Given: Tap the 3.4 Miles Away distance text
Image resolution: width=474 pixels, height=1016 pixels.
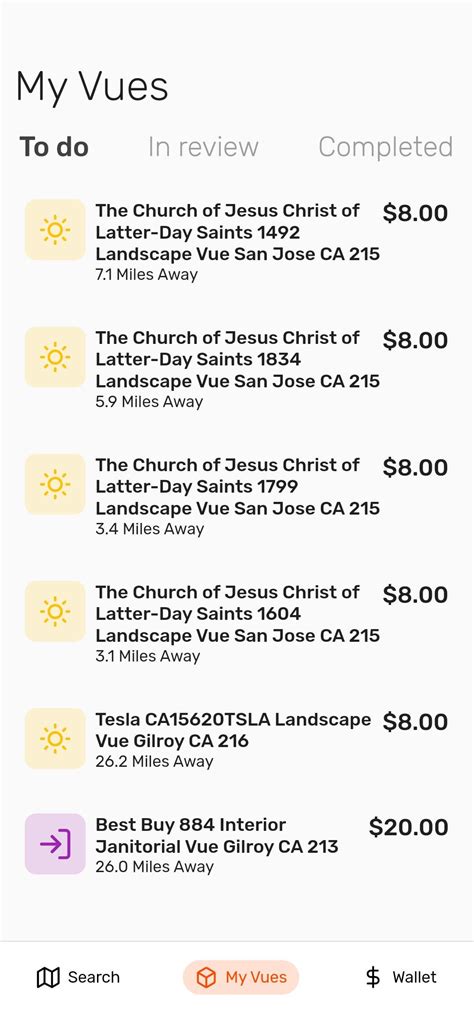Looking at the screenshot, I should point(150,529).
